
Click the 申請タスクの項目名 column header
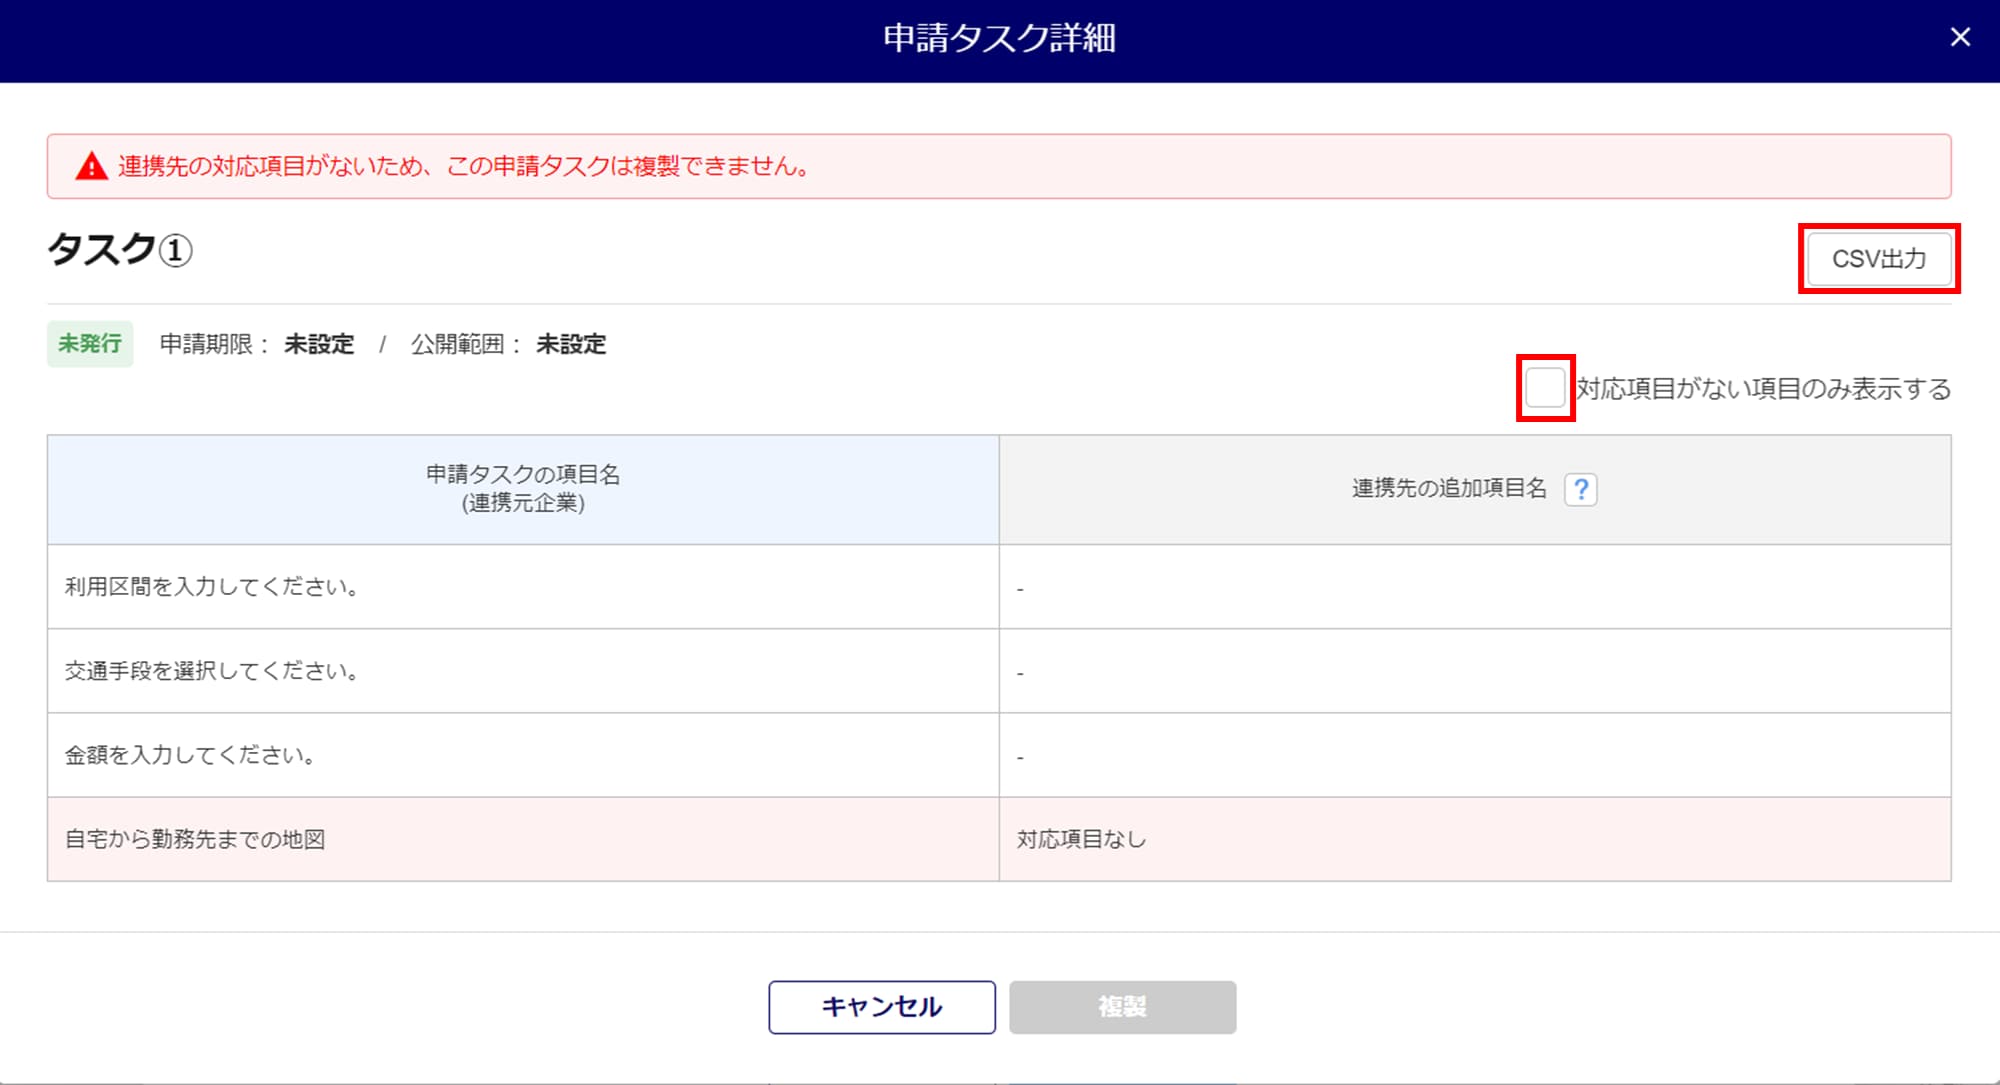click(522, 488)
